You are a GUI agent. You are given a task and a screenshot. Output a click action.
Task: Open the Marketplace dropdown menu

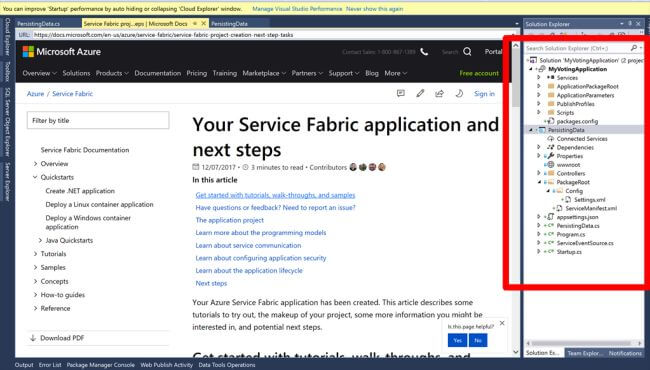click(264, 73)
